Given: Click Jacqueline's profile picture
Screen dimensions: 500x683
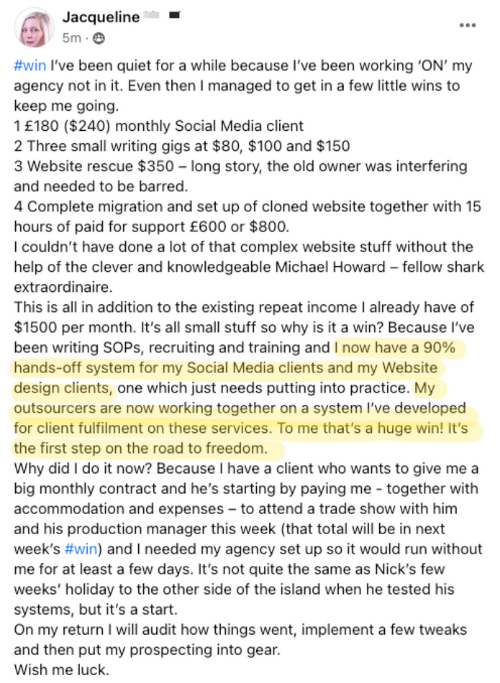Looking at the screenshot, I should (x=34, y=28).
